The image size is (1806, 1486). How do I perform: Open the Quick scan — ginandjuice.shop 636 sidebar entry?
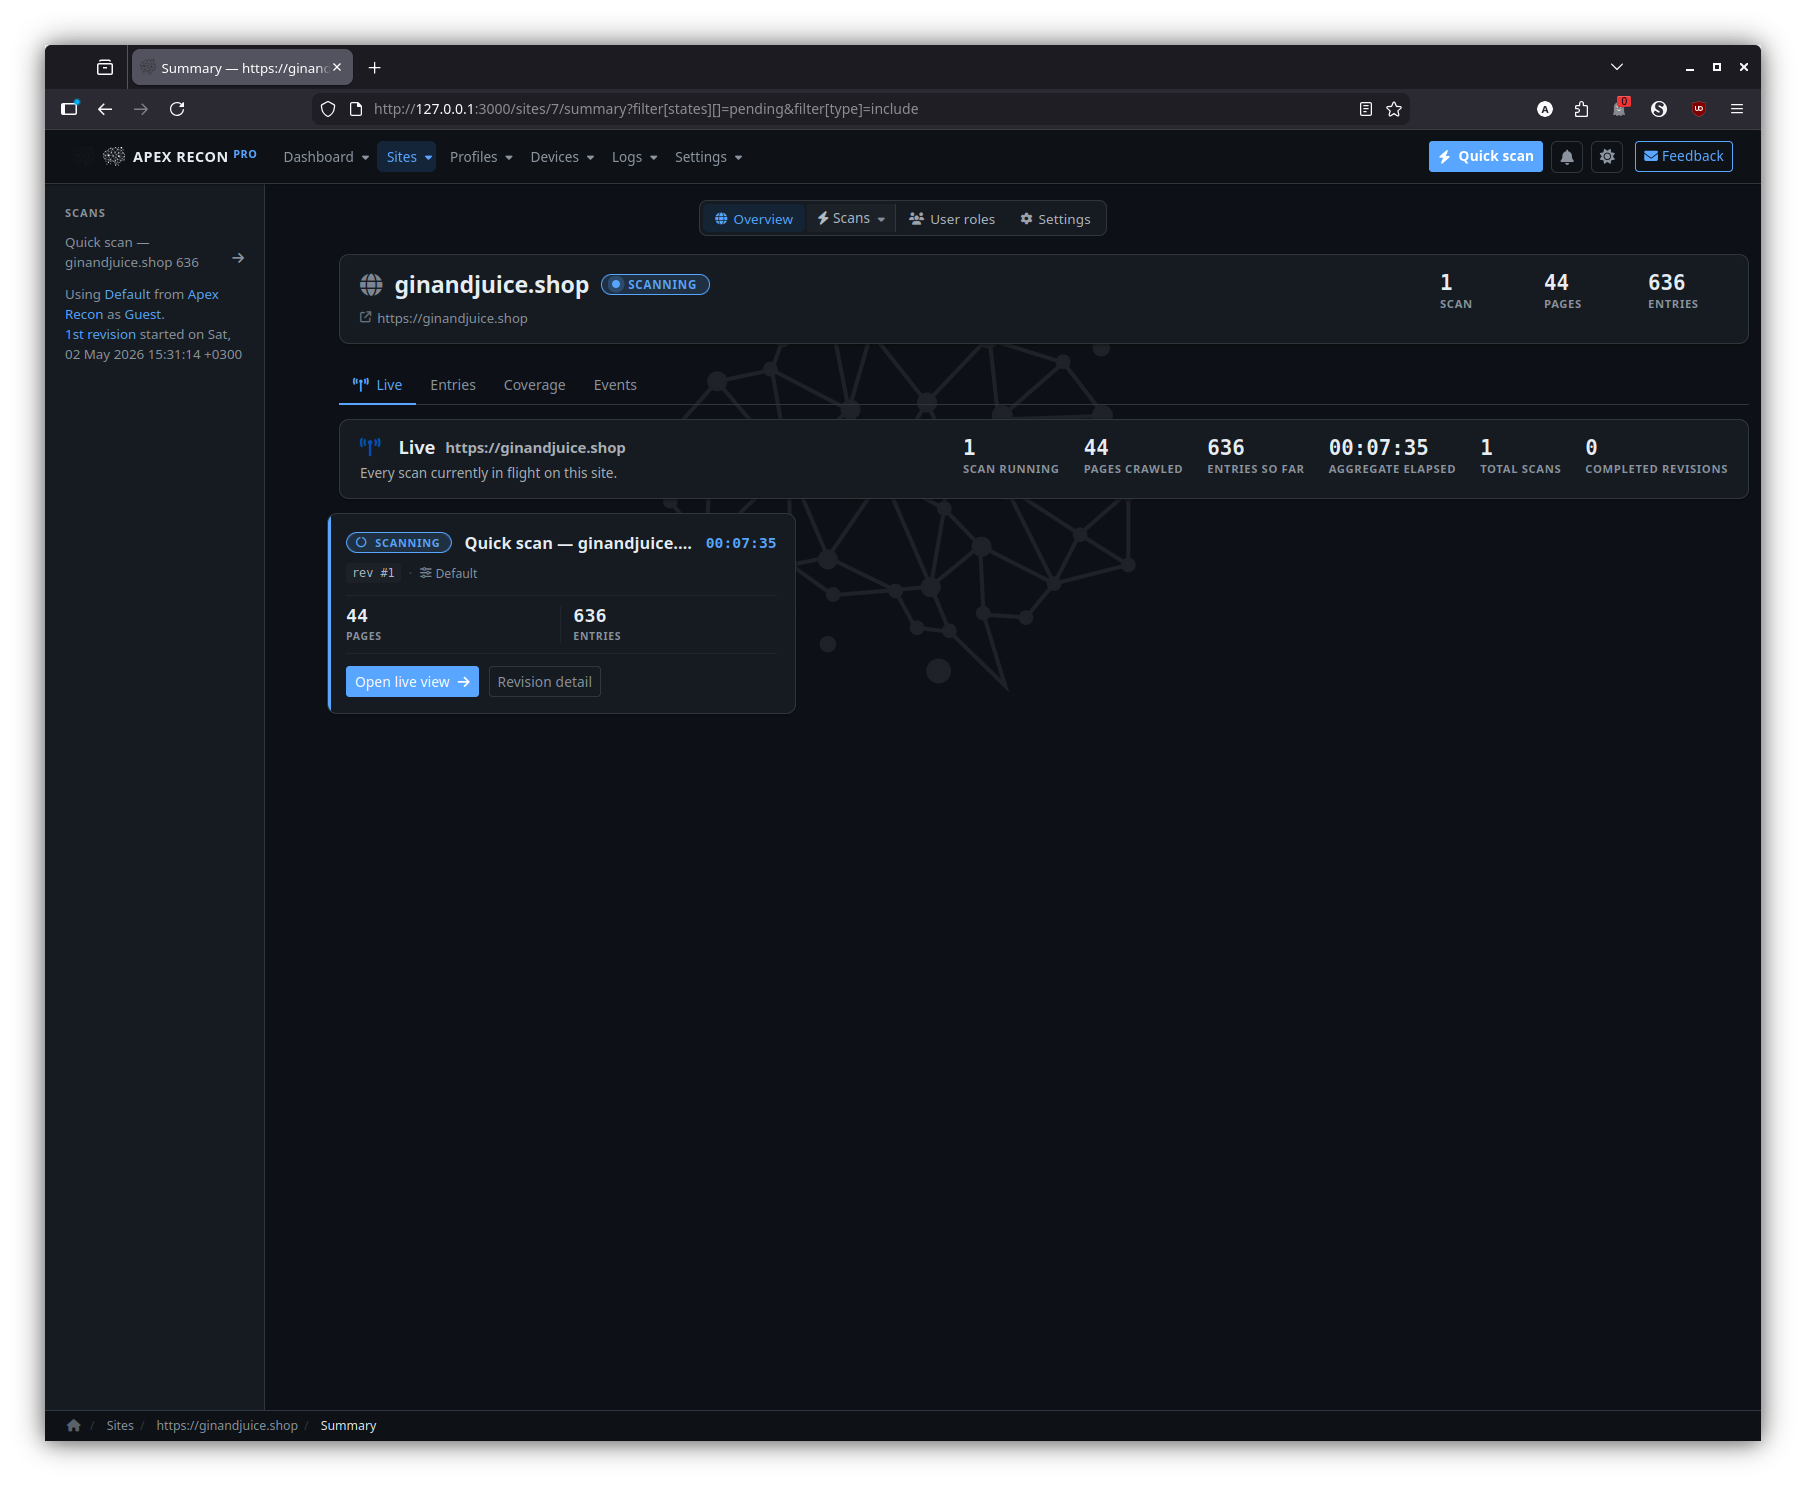(132, 252)
